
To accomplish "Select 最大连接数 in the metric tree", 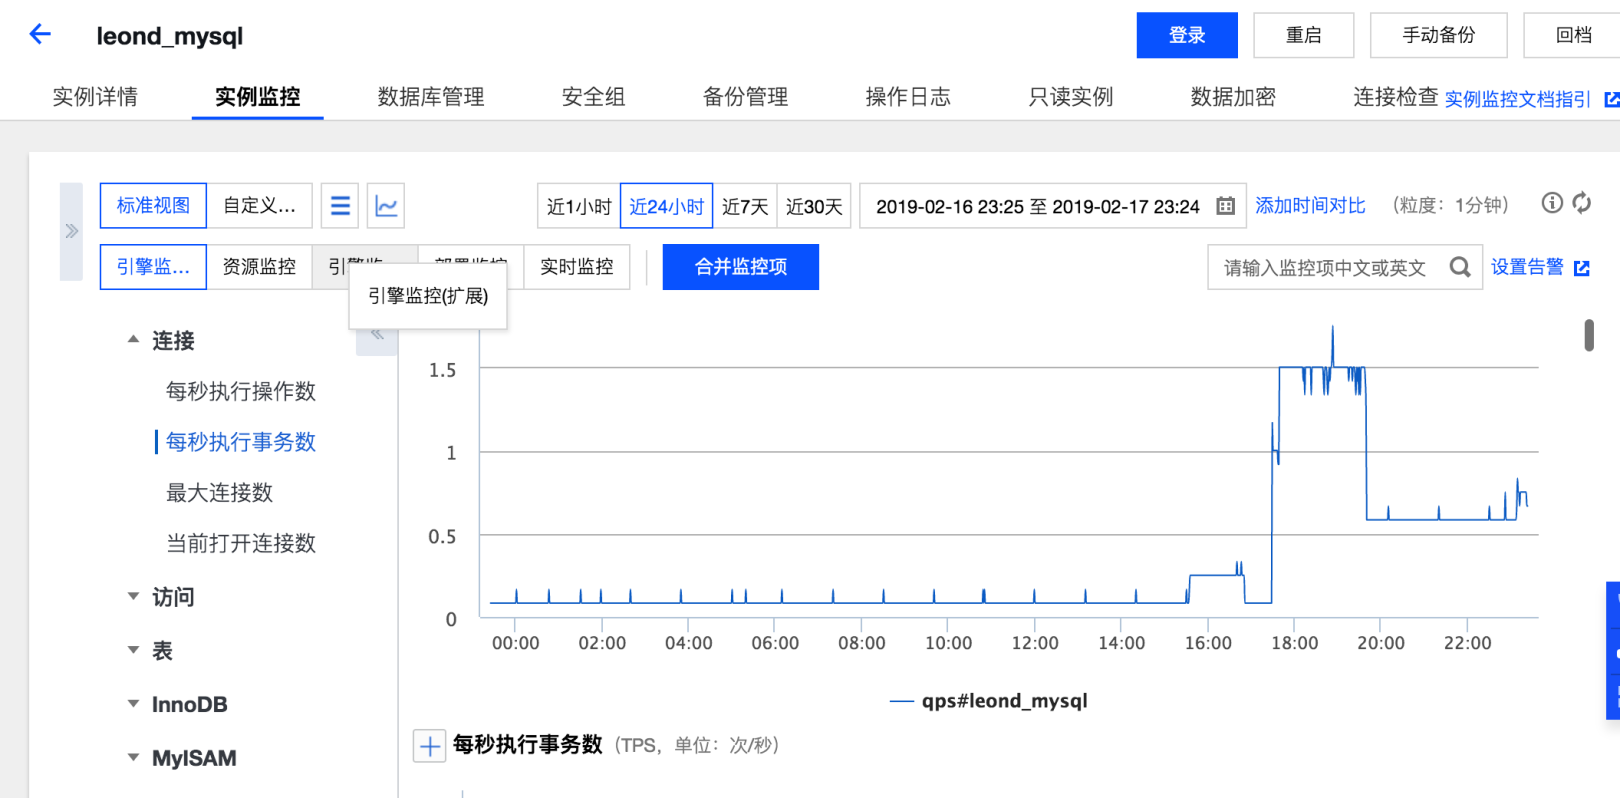I will [219, 493].
